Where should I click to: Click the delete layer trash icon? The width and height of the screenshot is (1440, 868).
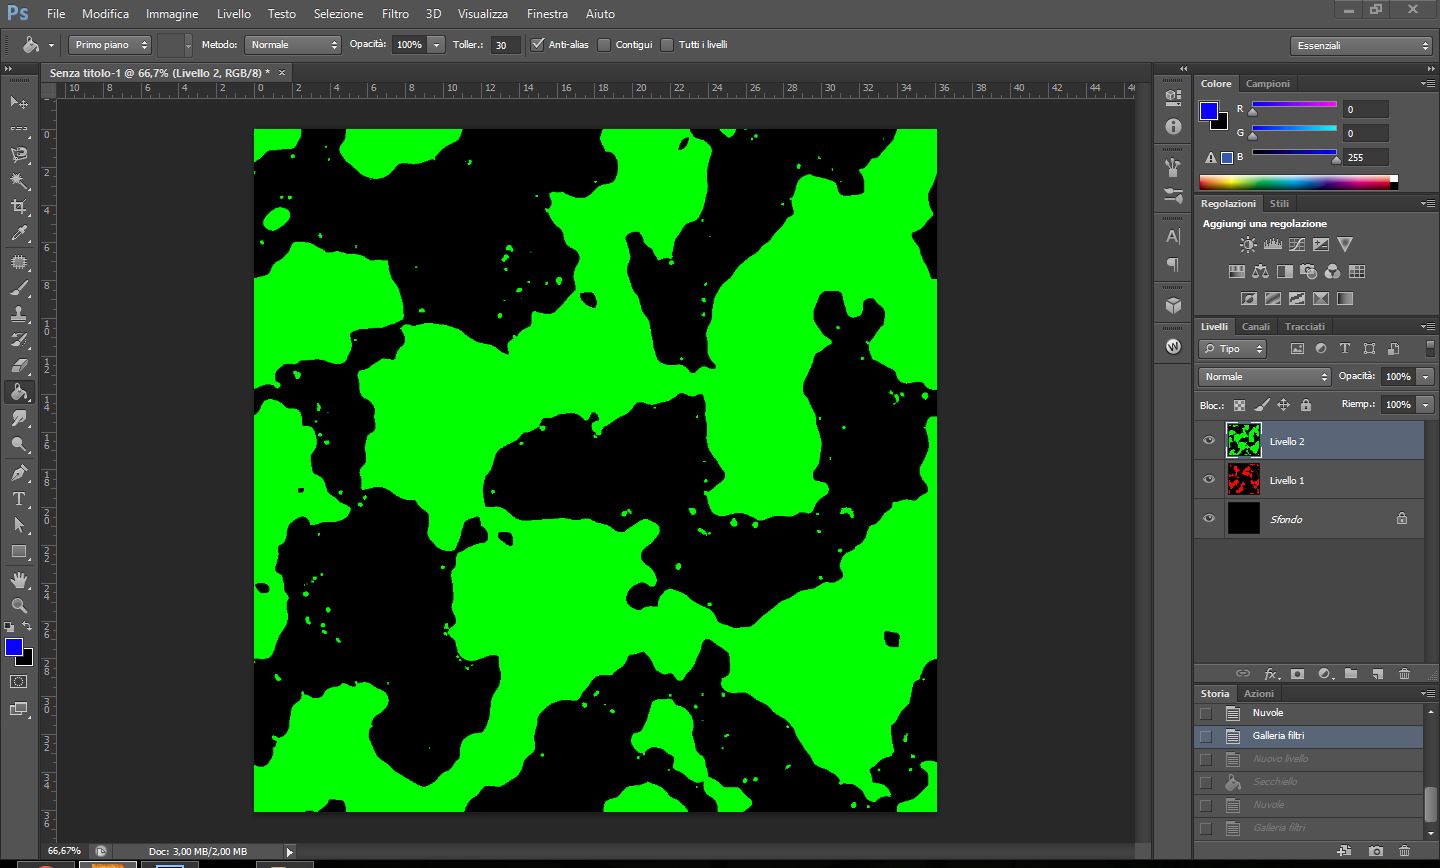point(1404,674)
